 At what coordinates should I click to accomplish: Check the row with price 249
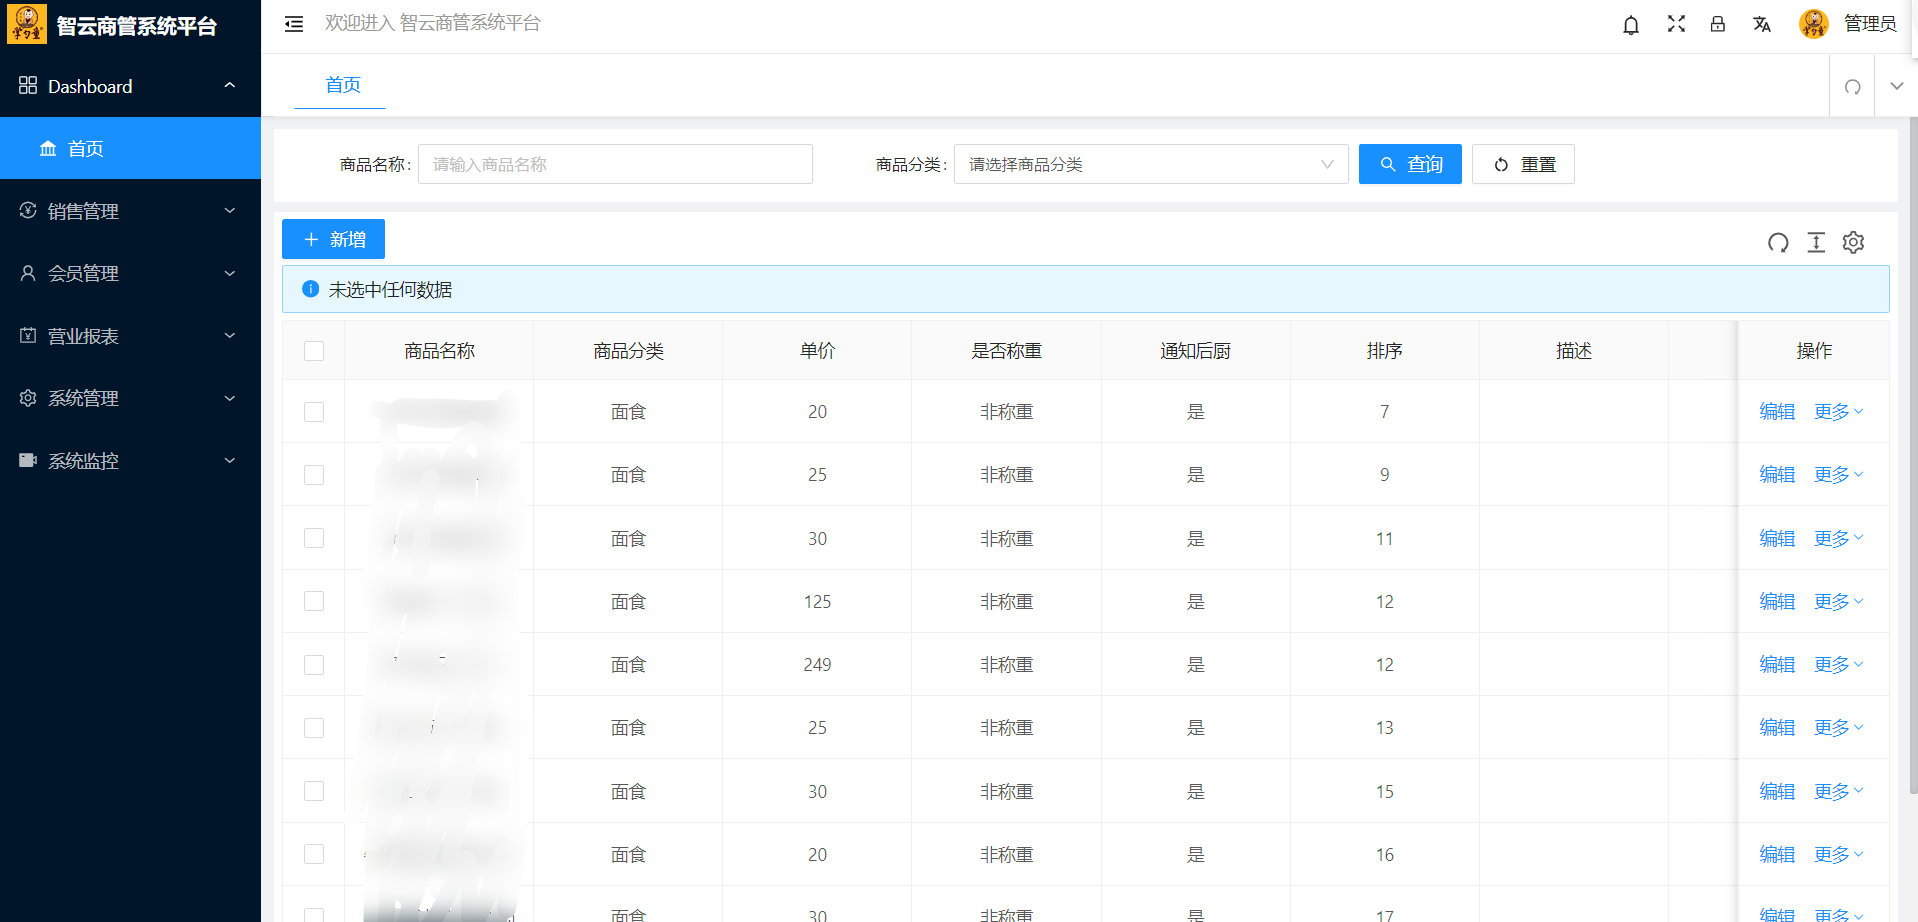[x=314, y=665]
